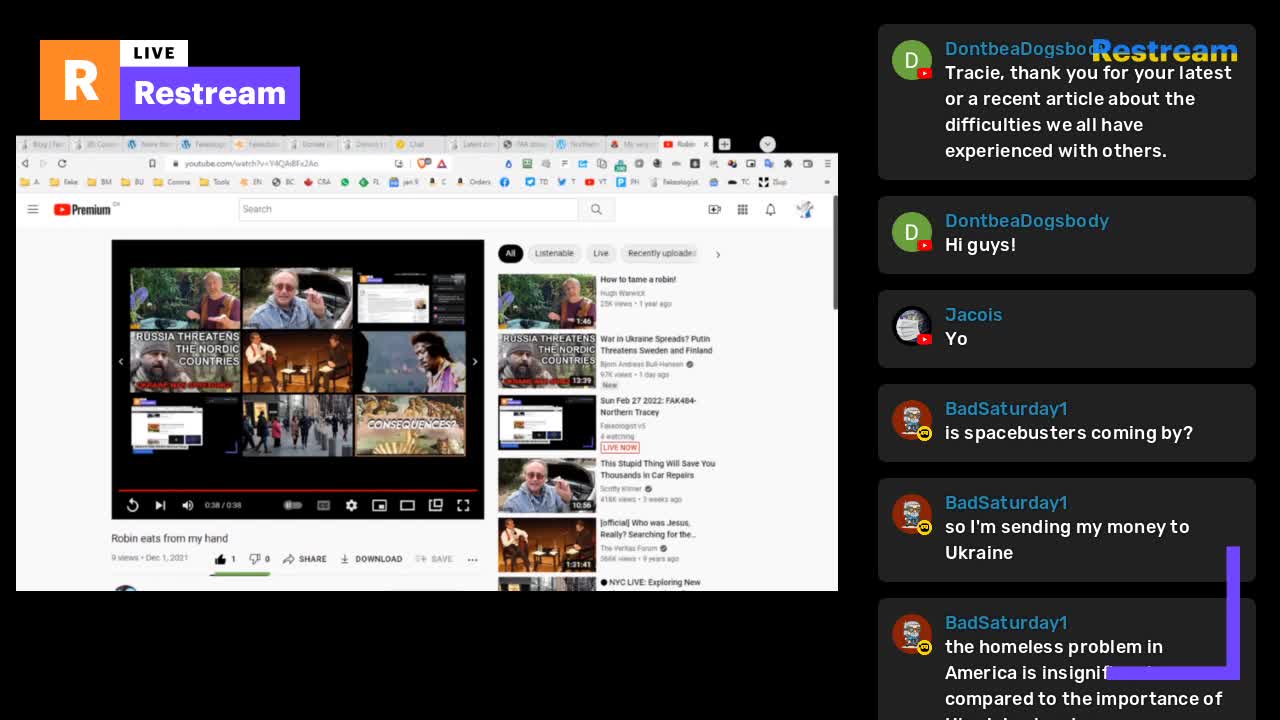Screen dimensions: 1280x720
Task: Click the SAVE to playlist button
Action: tap(434, 559)
